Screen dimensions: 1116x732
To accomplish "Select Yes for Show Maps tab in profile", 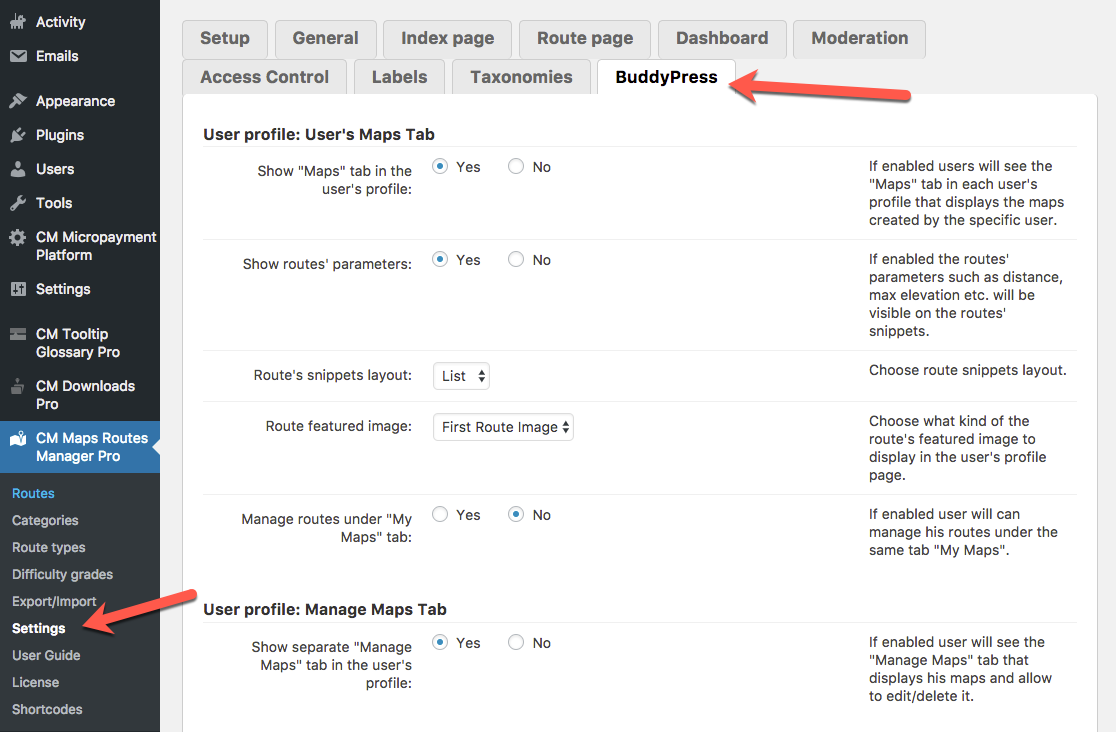I will 440,167.
